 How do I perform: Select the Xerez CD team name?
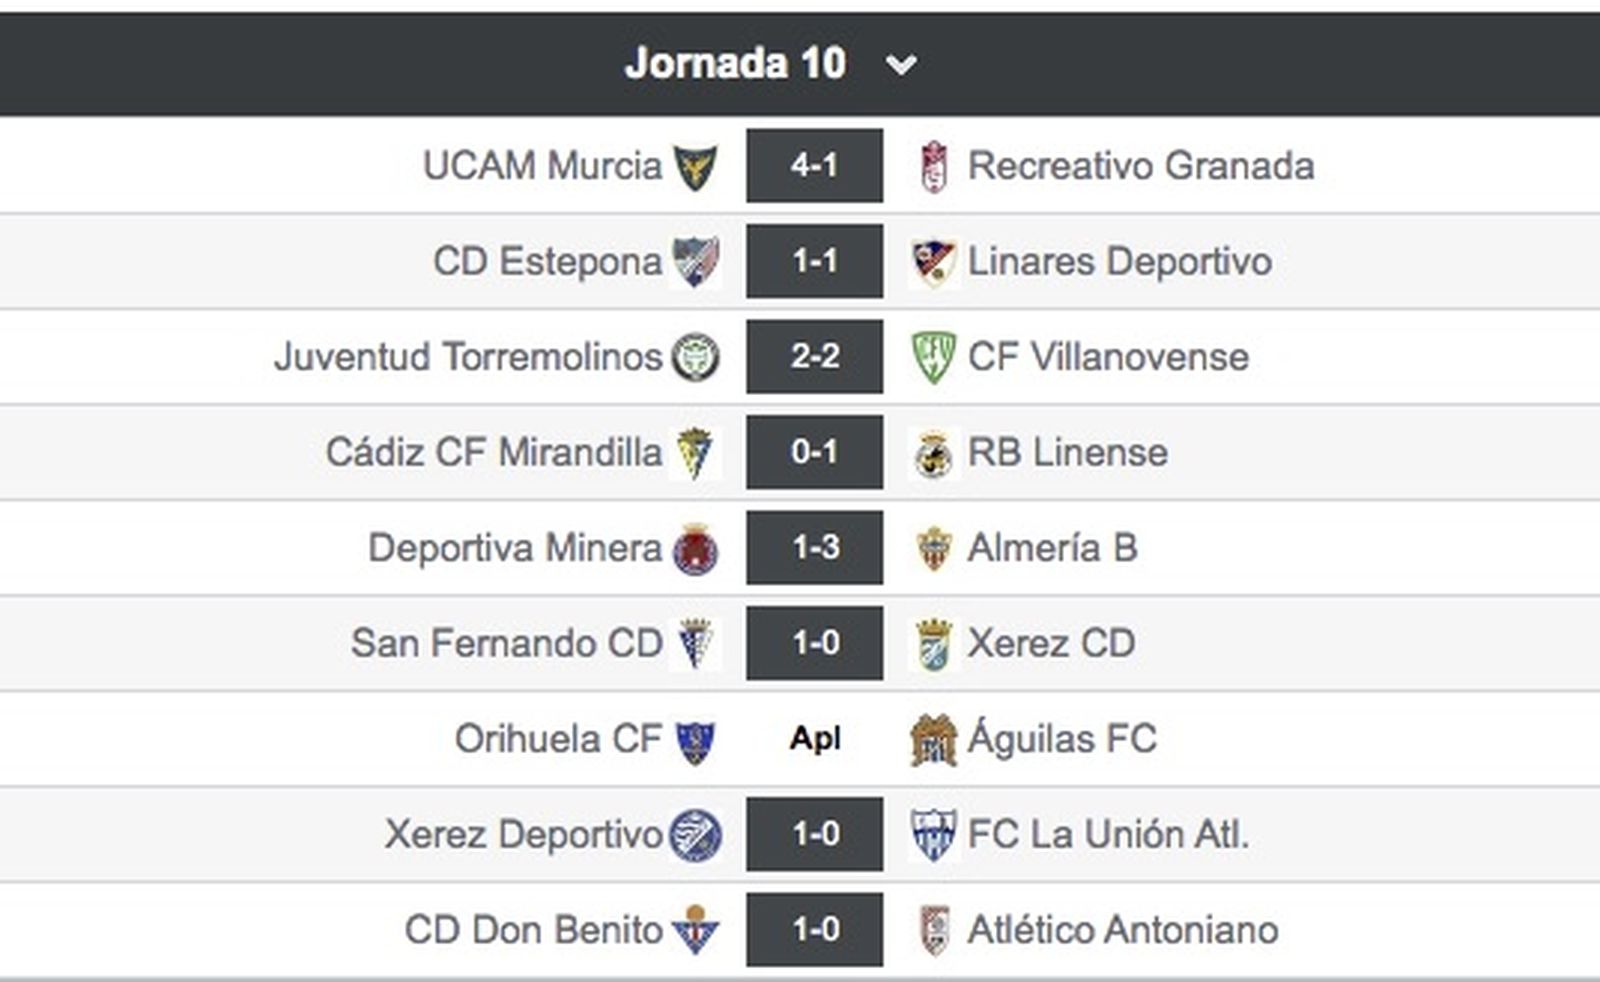1050,642
